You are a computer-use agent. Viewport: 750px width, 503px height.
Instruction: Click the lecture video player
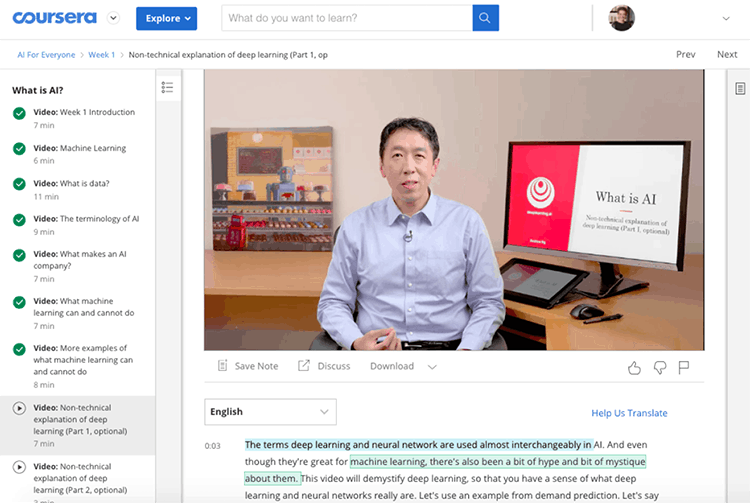click(454, 210)
